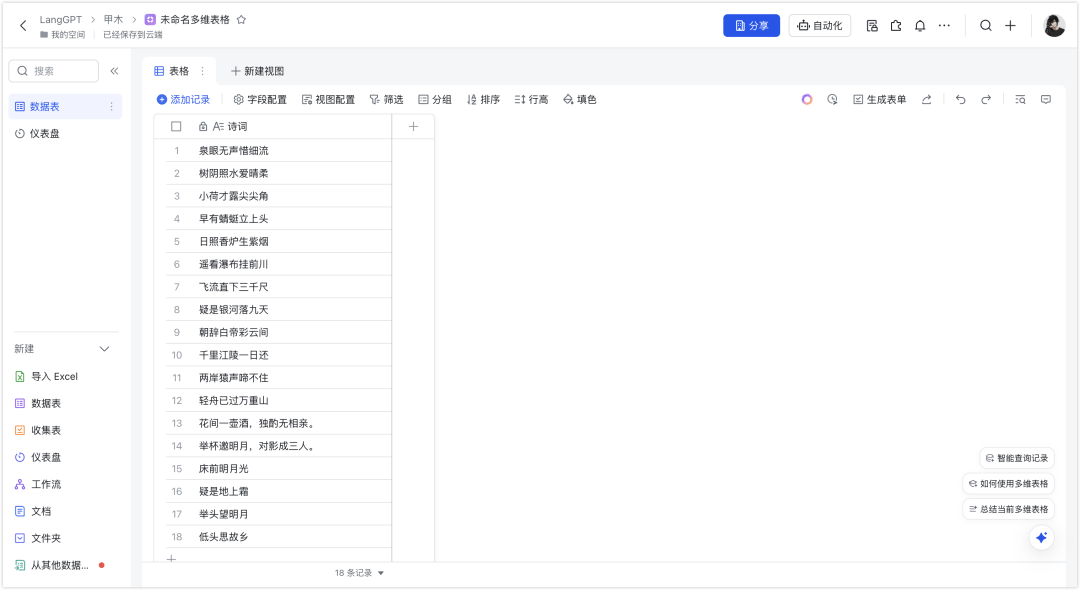Open notifications via the bell icon
The width and height of the screenshot is (1080, 590).
click(x=920, y=25)
